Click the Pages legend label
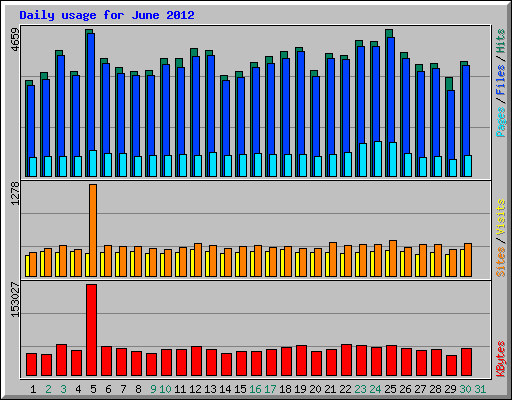Image resolution: width=512 pixels, height=400 pixels. 500,122
